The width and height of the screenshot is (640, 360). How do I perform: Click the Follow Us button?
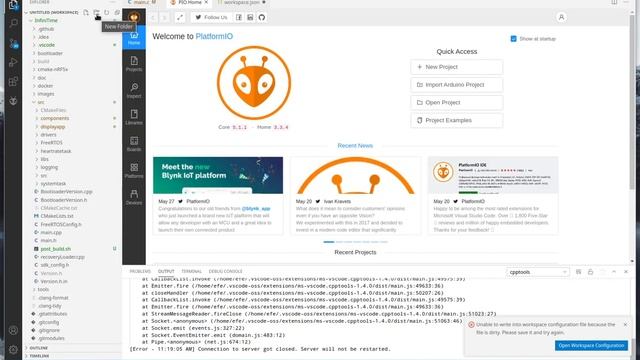tap(211, 18)
